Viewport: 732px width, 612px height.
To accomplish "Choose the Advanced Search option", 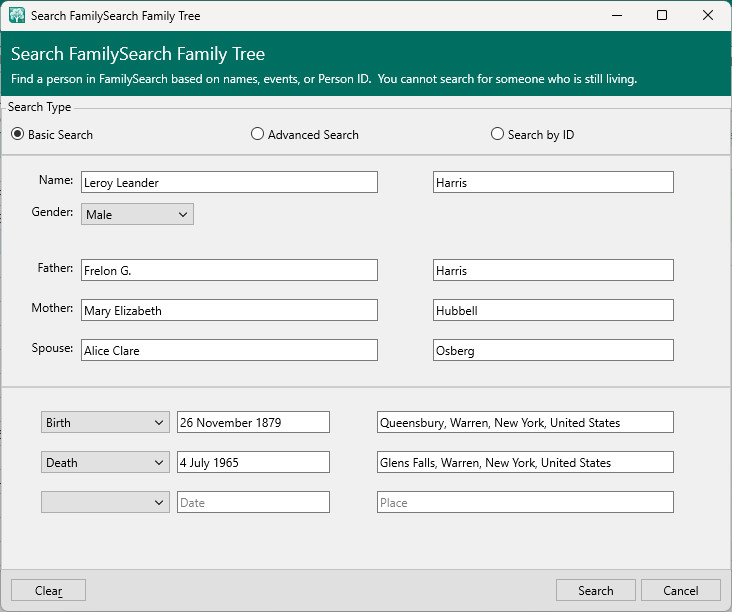I will click(258, 134).
